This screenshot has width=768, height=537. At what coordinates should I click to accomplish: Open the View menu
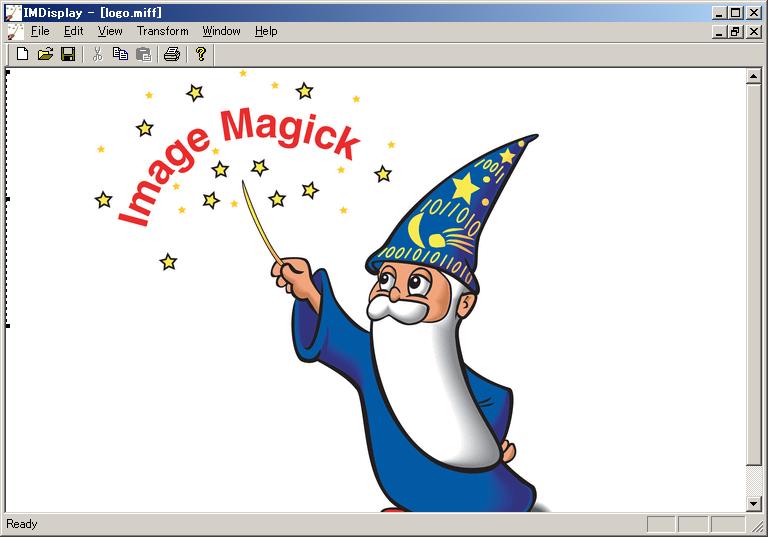pyautogui.click(x=110, y=31)
